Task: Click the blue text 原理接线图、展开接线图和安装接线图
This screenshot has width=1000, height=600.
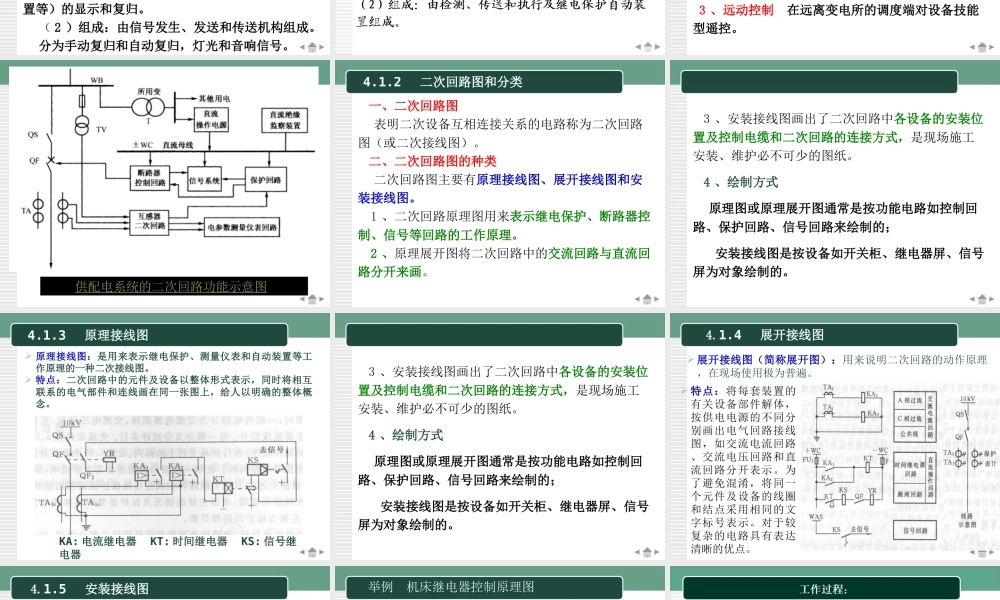Action: [x=501, y=189]
